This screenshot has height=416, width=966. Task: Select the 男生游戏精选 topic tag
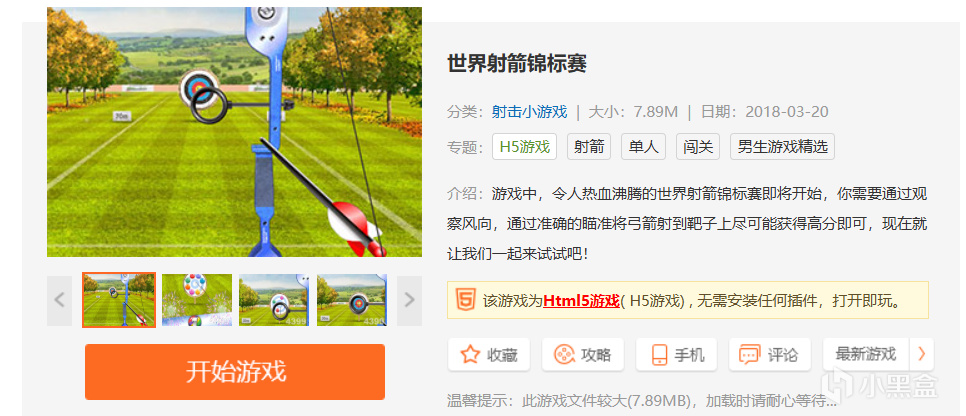click(782, 147)
